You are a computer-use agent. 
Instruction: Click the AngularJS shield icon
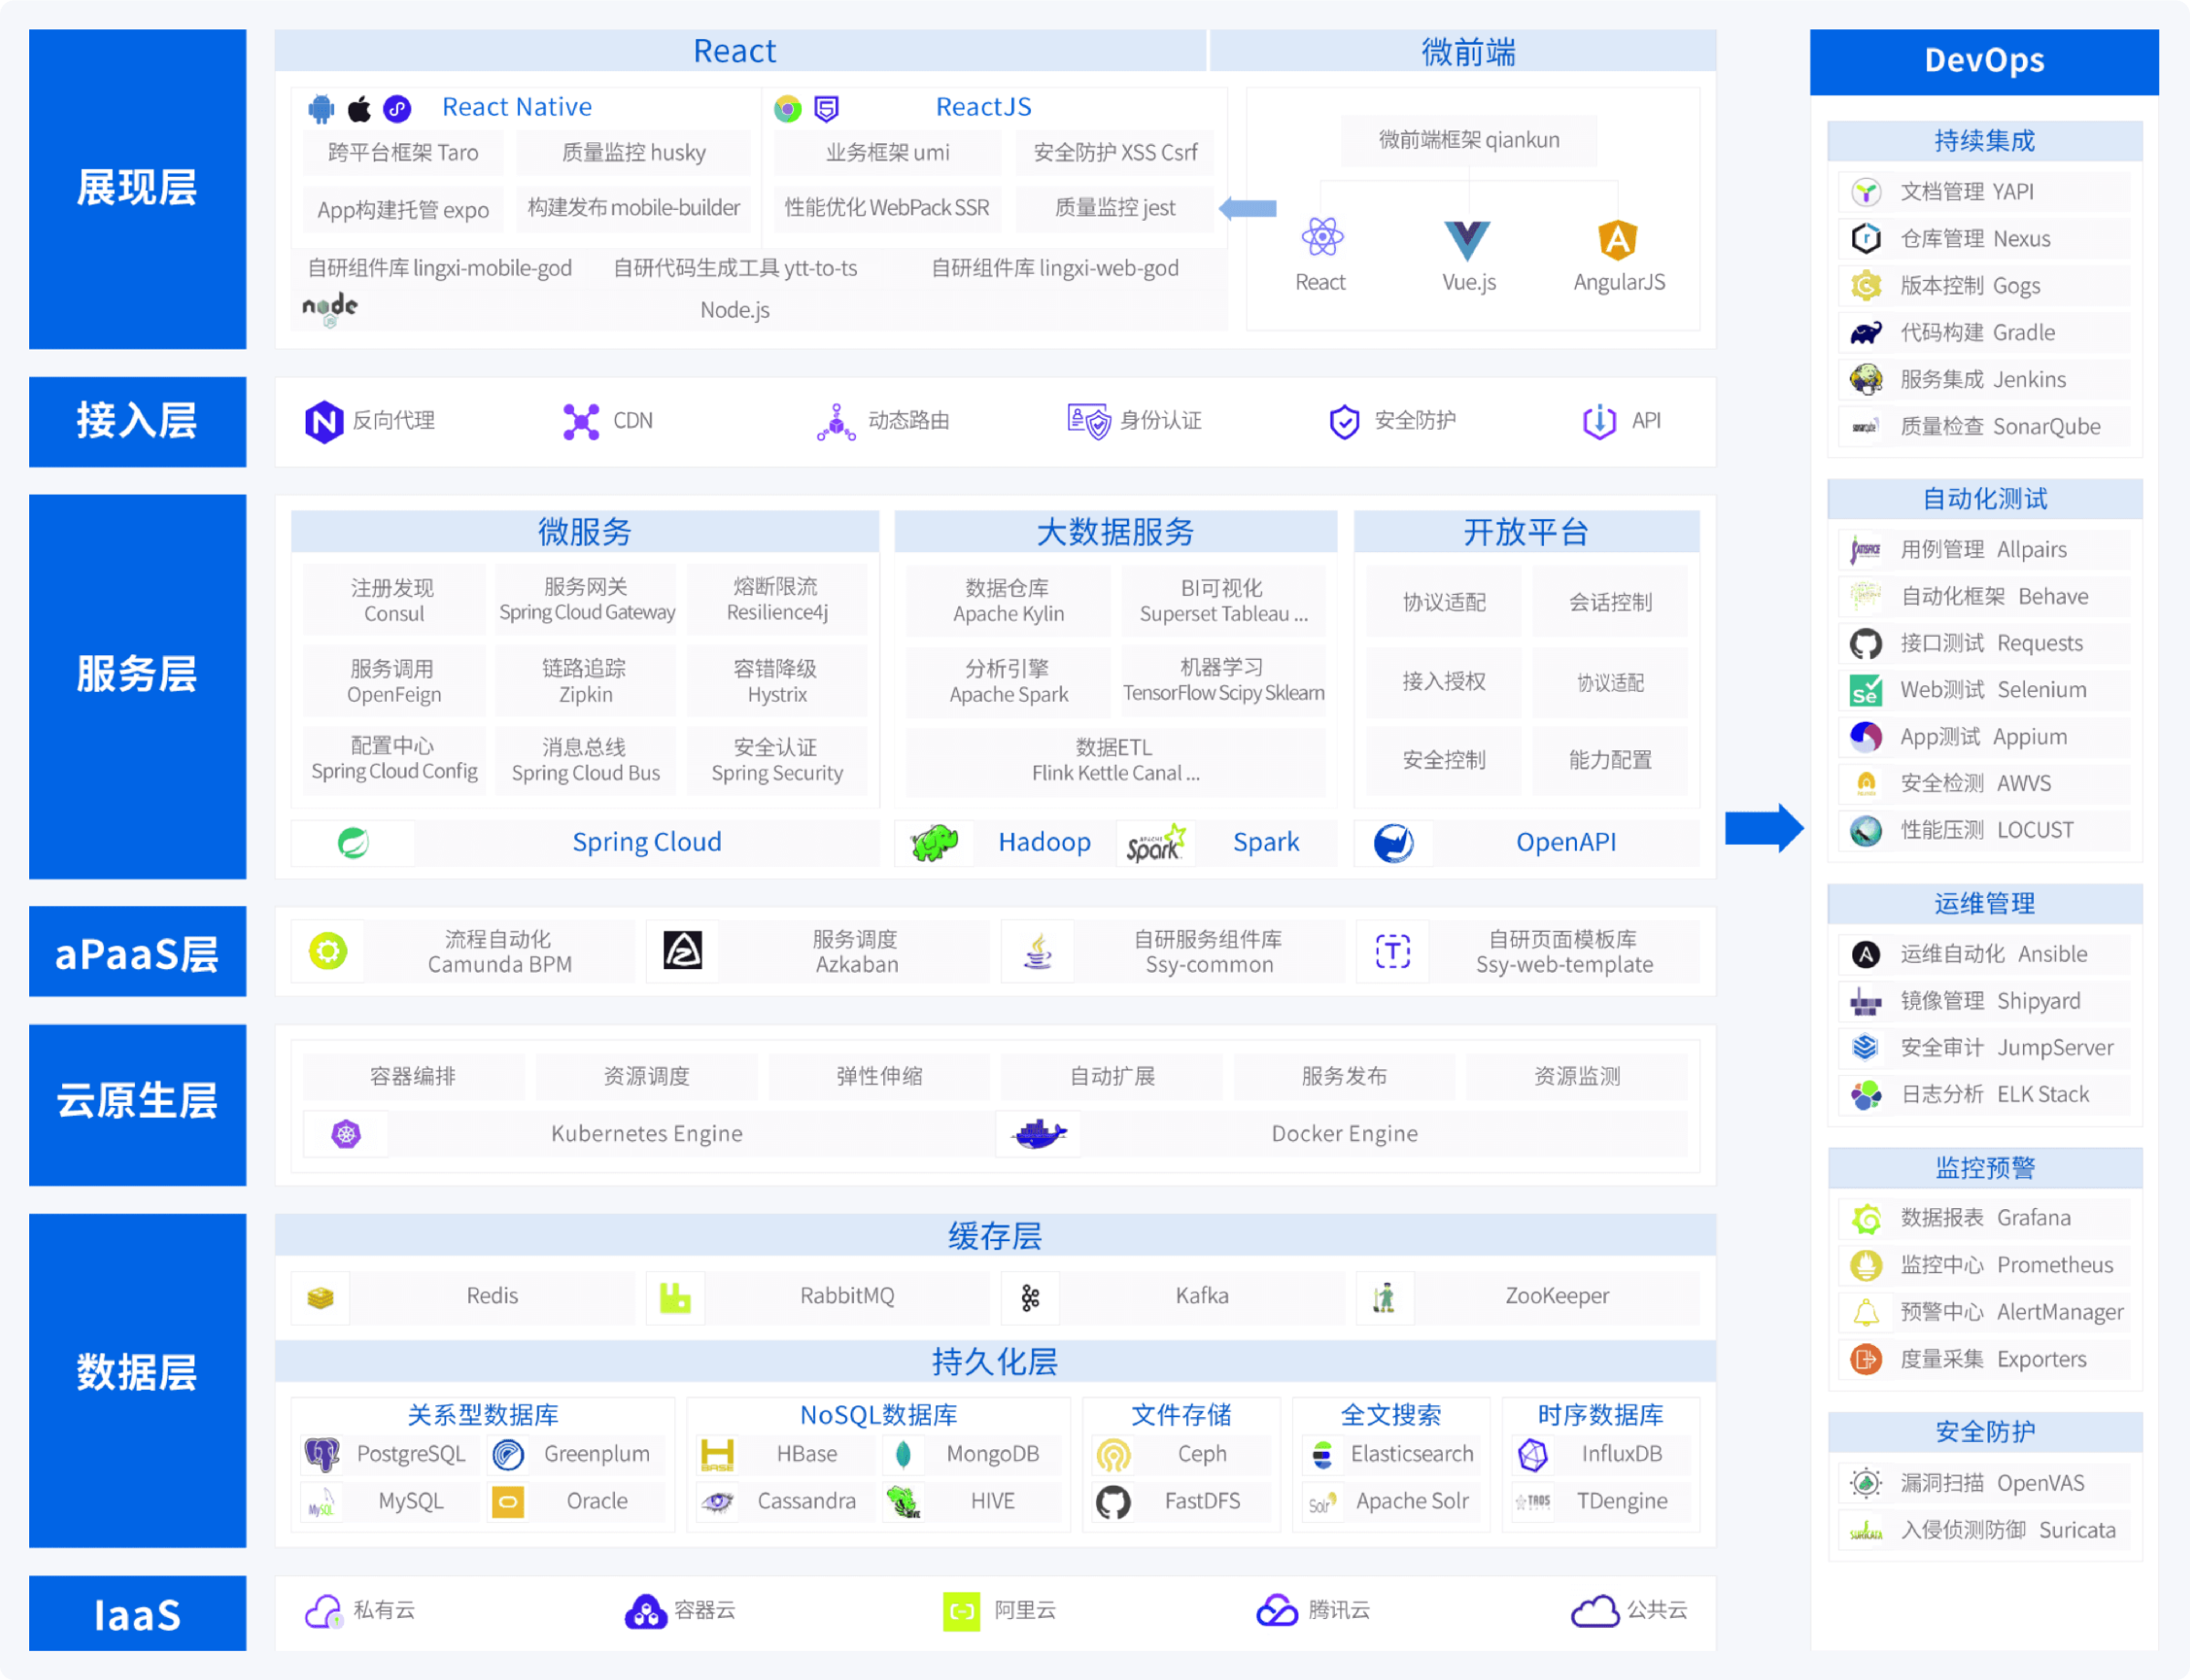[x=1617, y=240]
